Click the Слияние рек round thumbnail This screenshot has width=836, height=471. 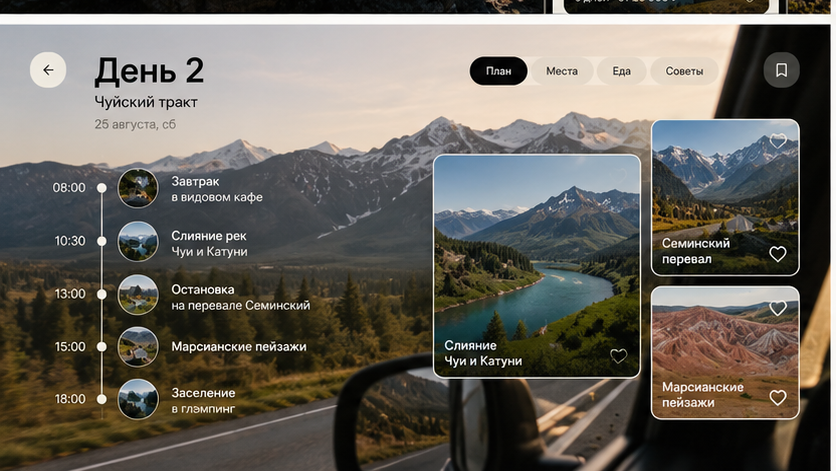138,241
